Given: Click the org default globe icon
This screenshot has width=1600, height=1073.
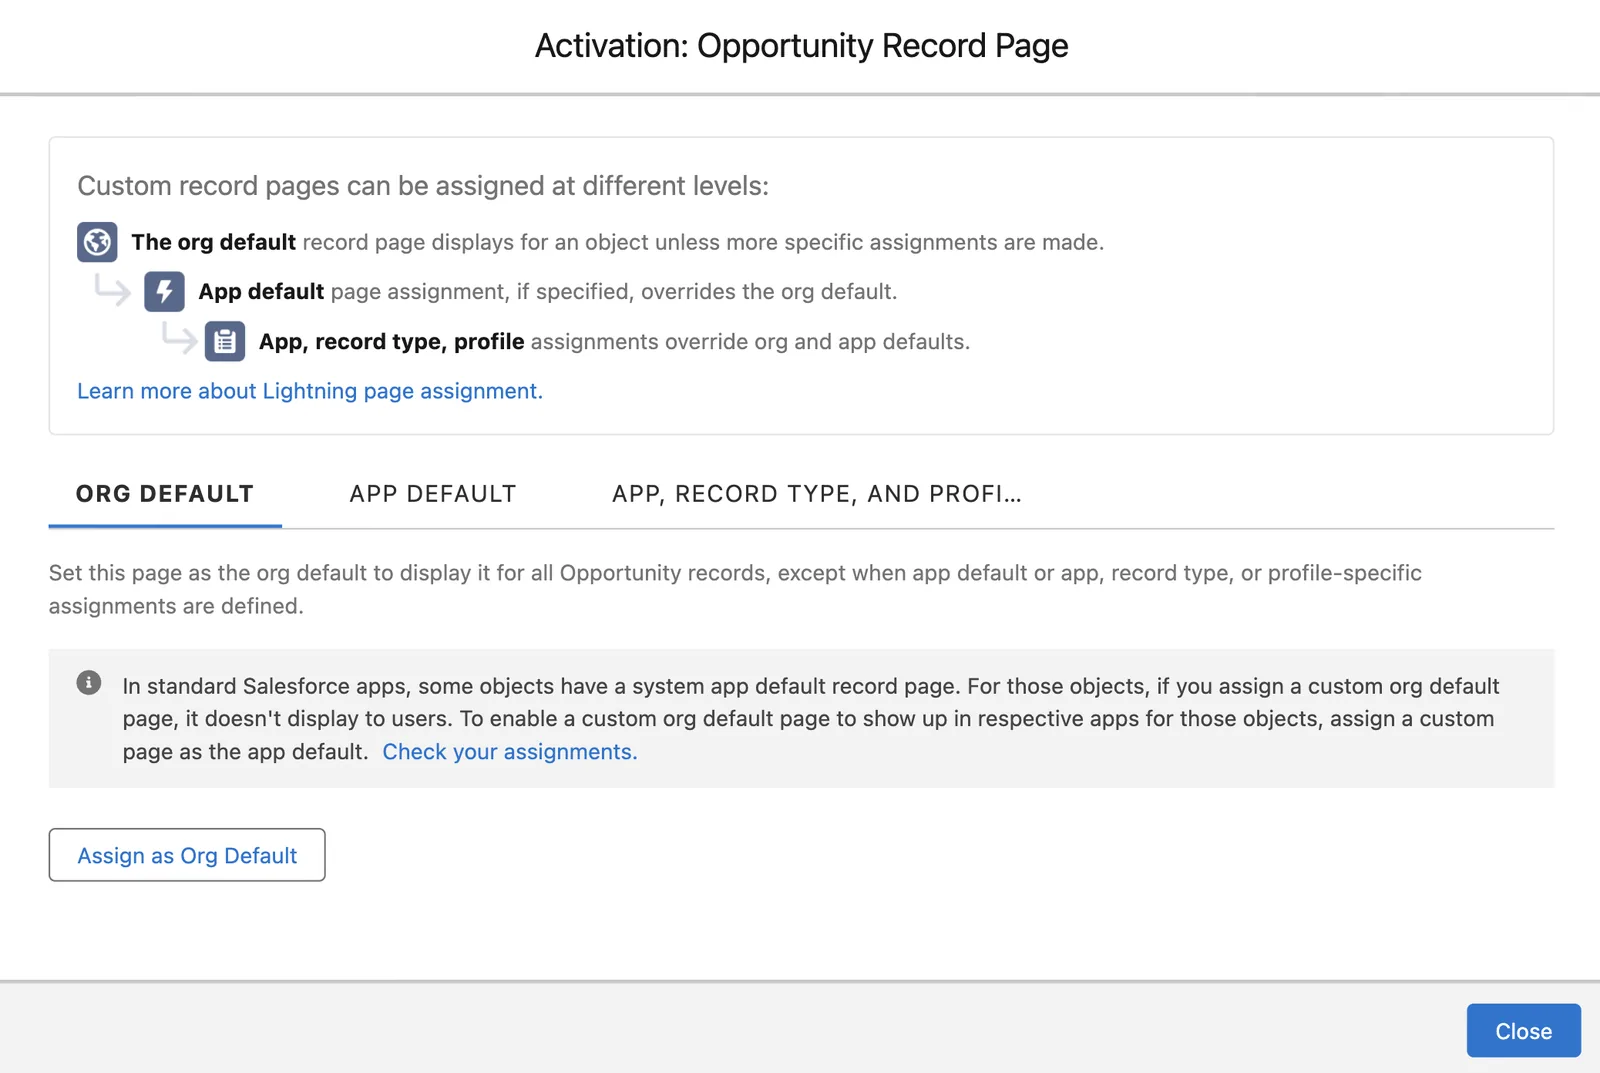Looking at the screenshot, I should (x=97, y=242).
